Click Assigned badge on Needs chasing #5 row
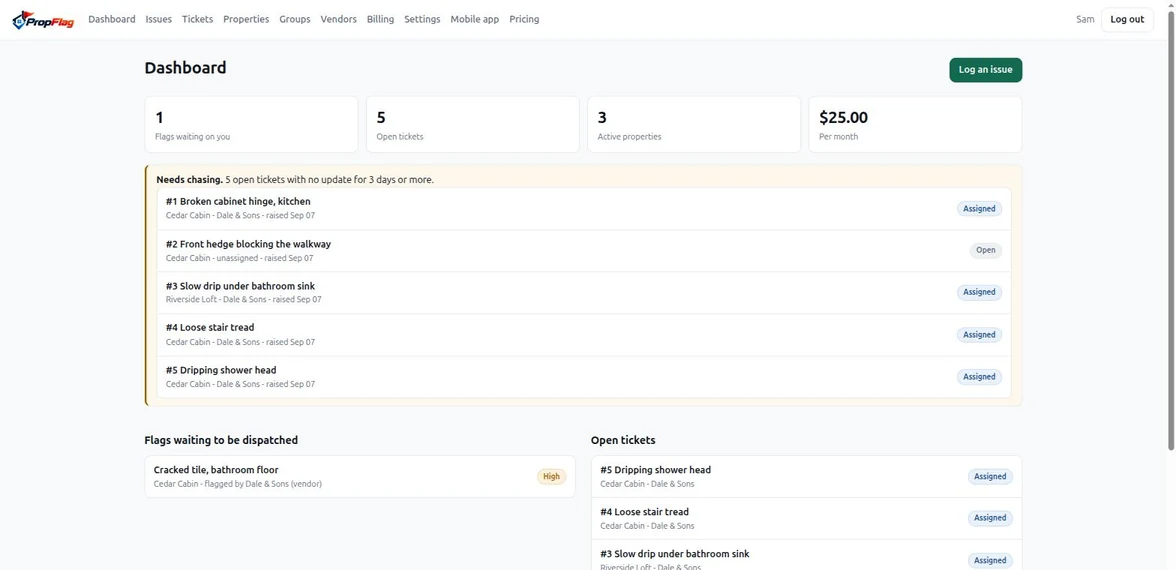The image size is (1176, 570). pos(980,376)
